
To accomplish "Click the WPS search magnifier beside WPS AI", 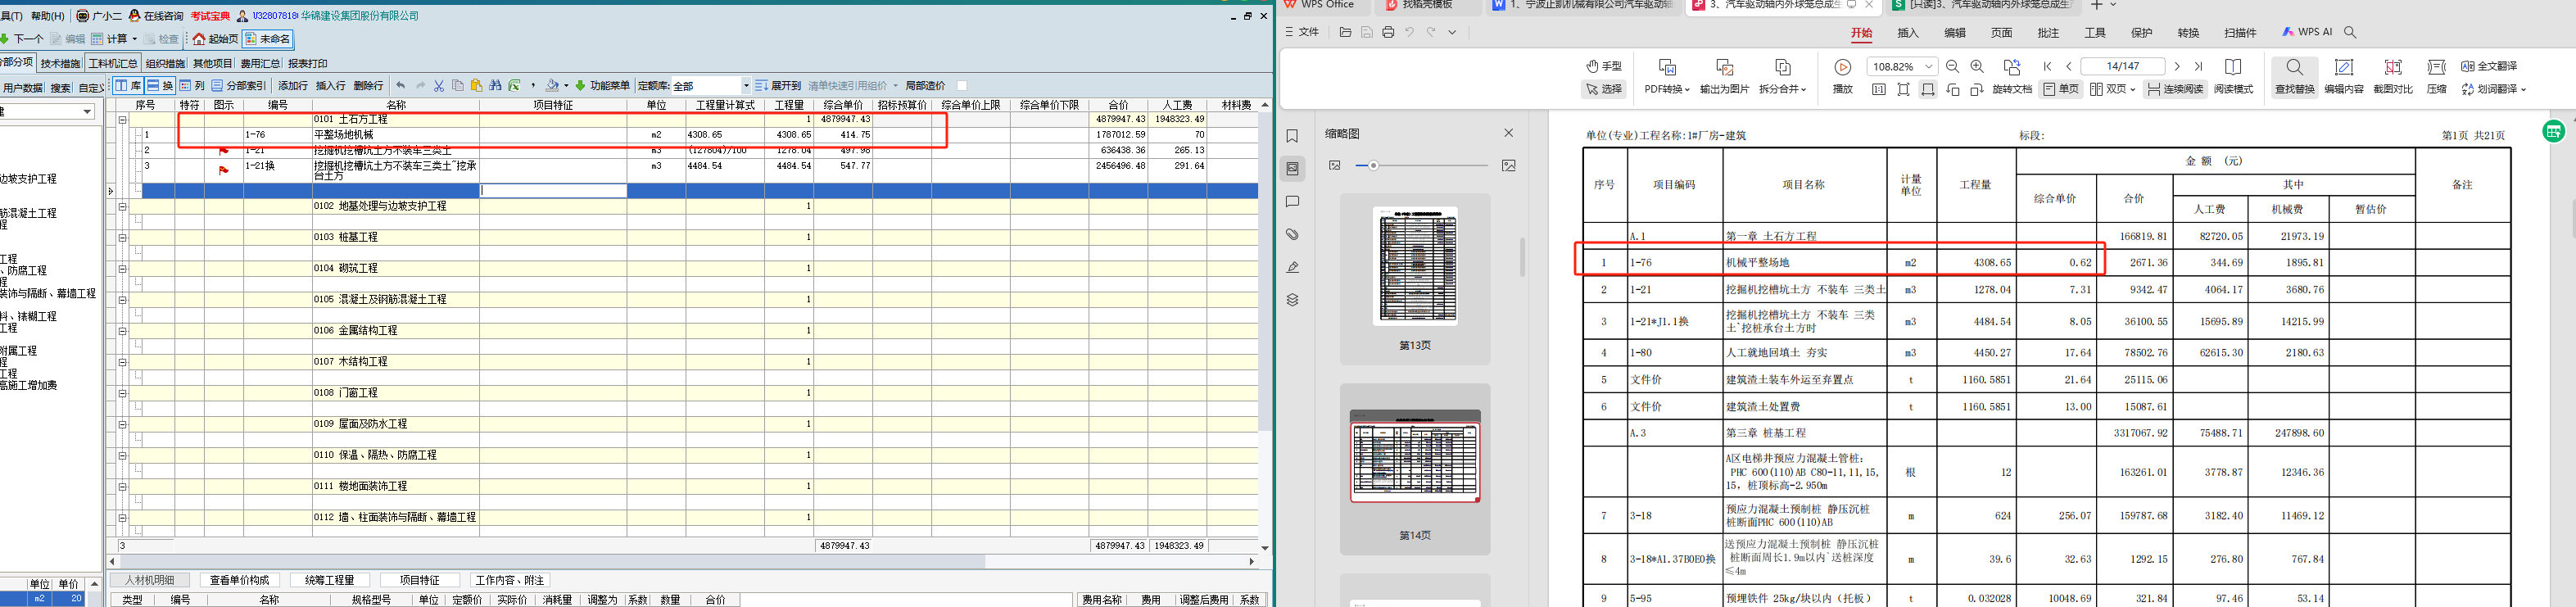I will pyautogui.click(x=2350, y=32).
